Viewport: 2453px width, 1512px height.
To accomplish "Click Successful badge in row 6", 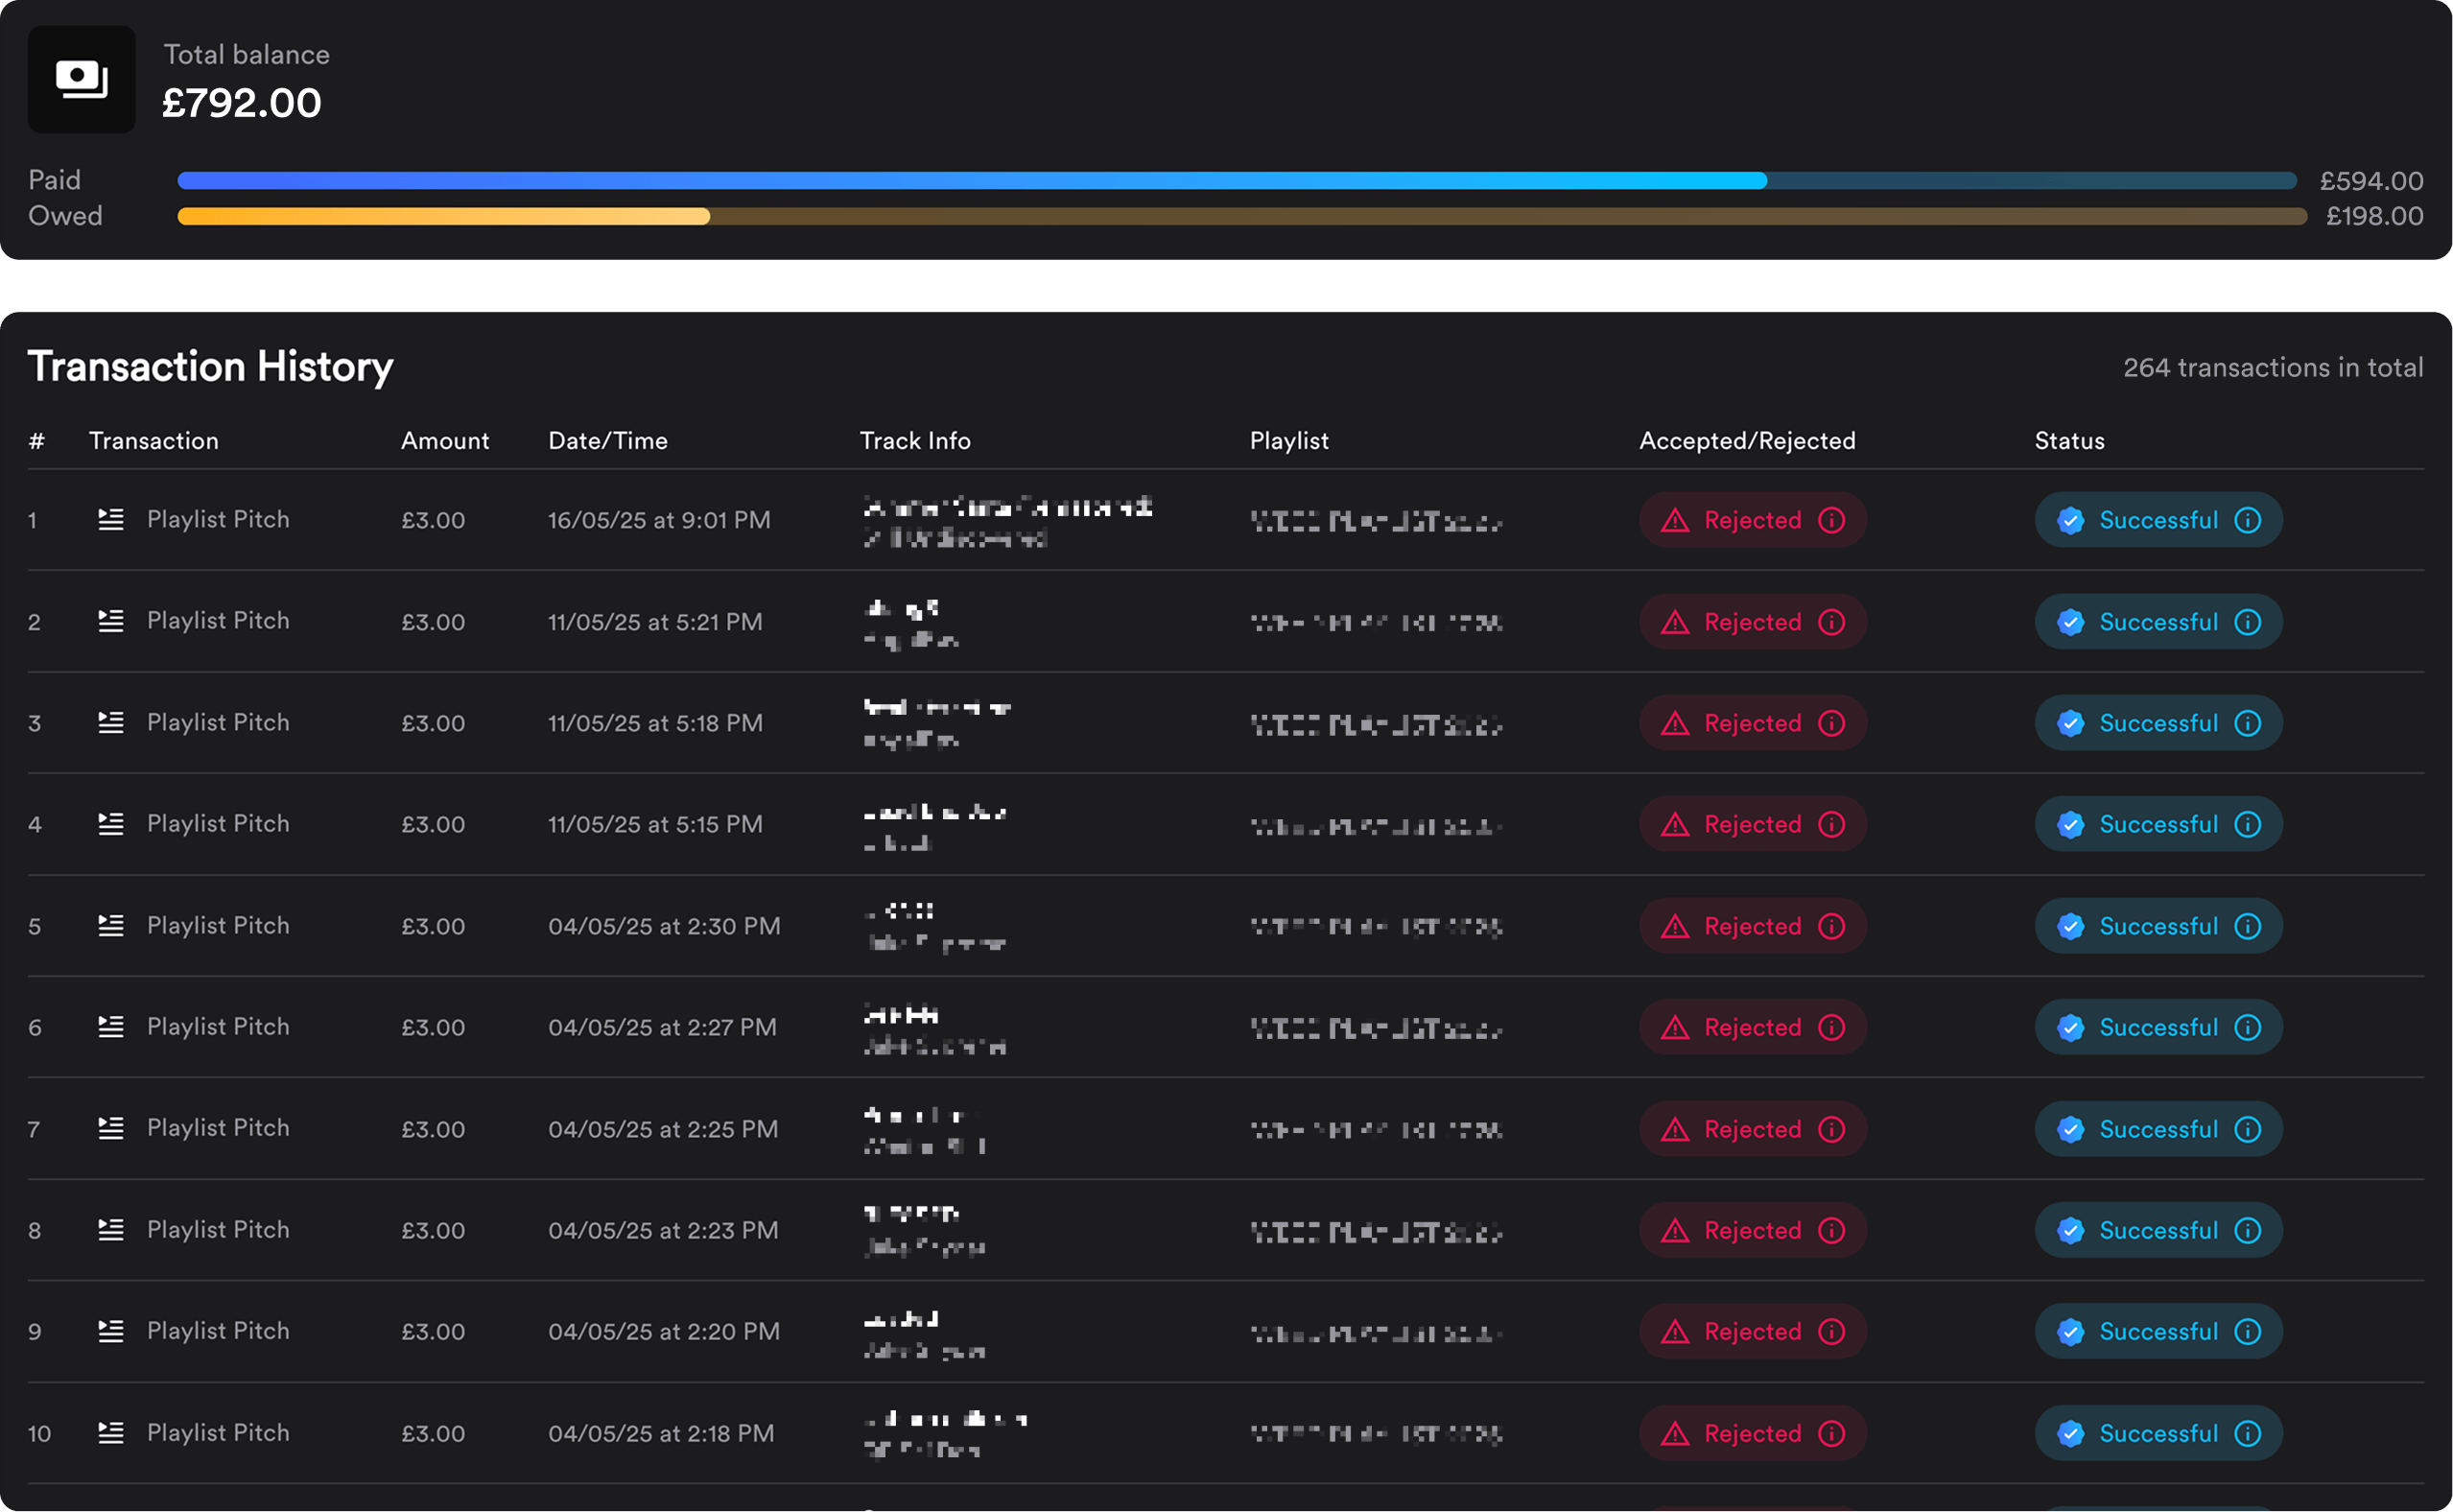I will tap(2157, 1027).
